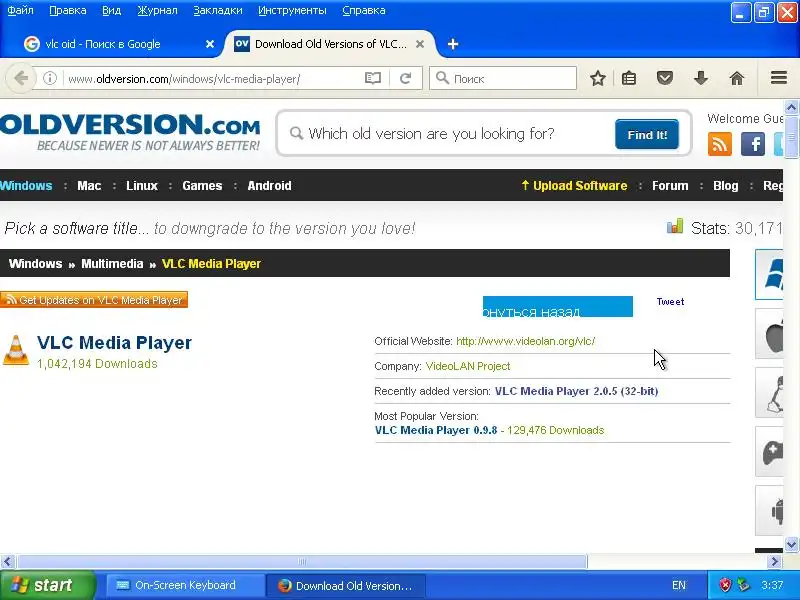Open the RSS feed orange icon
The height and width of the screenshot is (600, 800).
(719, 144)
